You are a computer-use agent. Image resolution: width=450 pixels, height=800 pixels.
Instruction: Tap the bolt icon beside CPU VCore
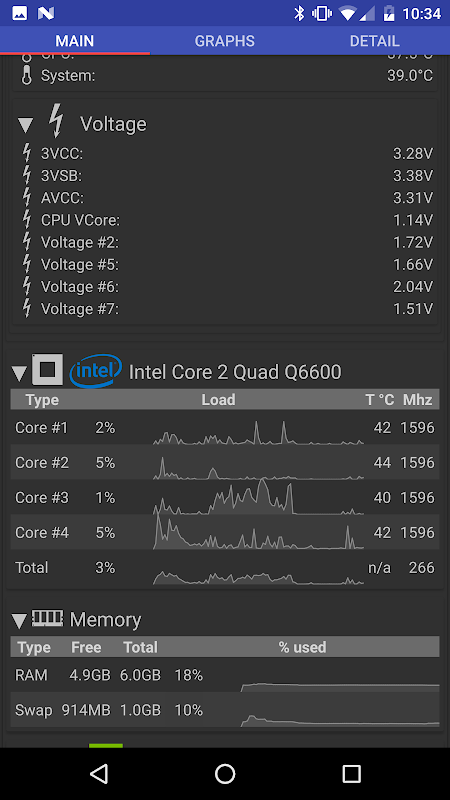tap(27, 220)
